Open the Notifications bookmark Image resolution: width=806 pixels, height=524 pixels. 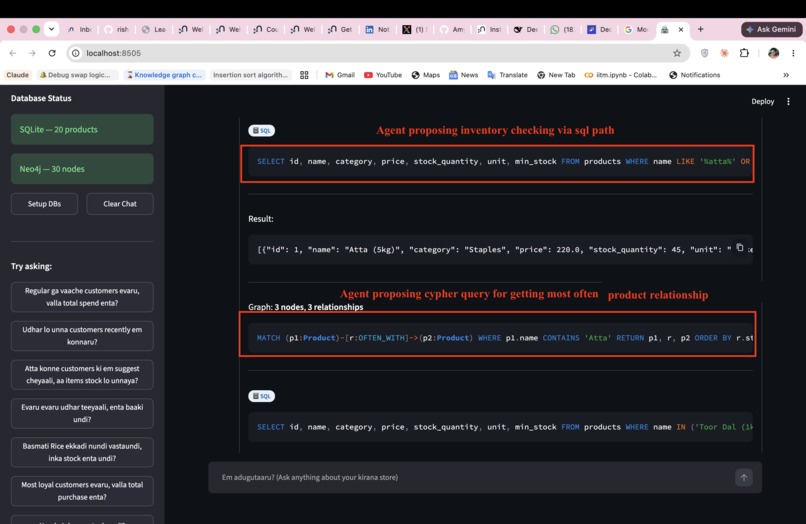694,75
